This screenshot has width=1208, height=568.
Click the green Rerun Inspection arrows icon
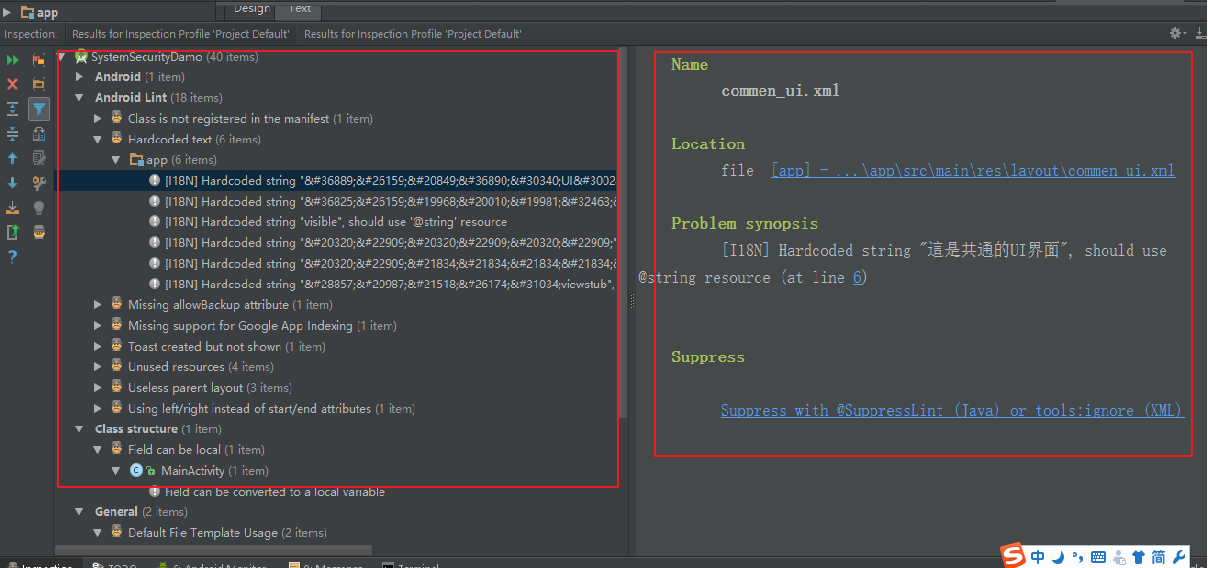(x=13, y=60)
